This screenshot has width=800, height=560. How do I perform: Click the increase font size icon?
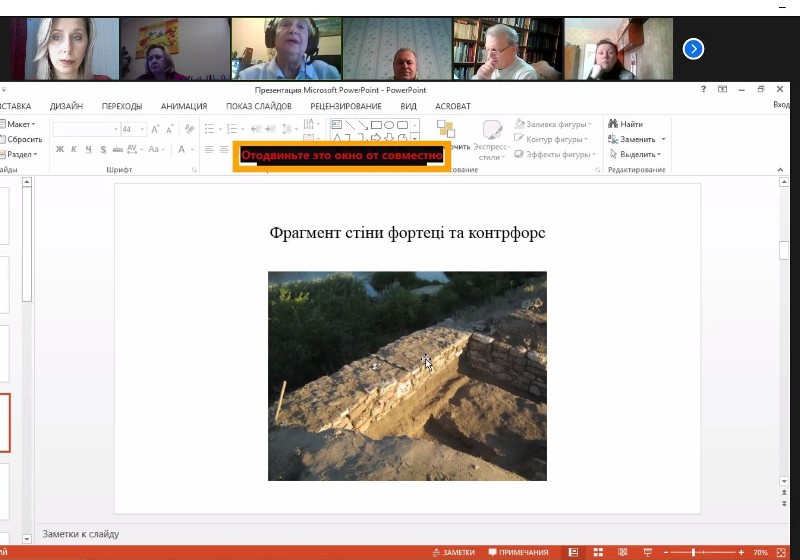(x=156, y=129)
